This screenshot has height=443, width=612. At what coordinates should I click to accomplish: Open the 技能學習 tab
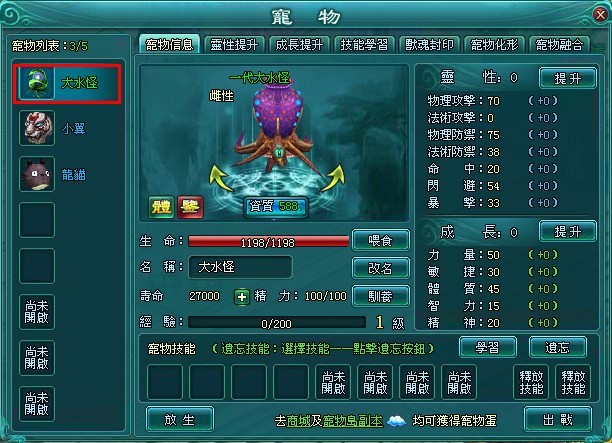364,44
